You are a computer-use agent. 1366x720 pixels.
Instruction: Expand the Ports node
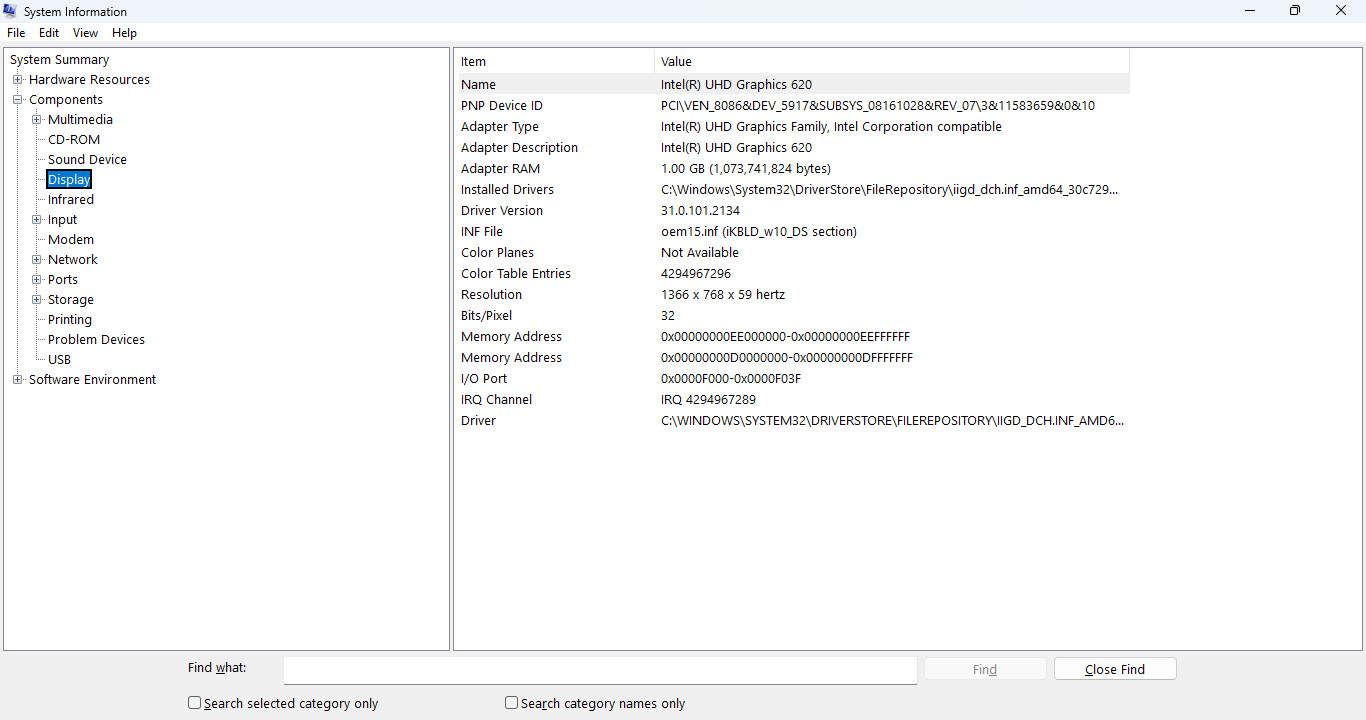click(36, 280)
